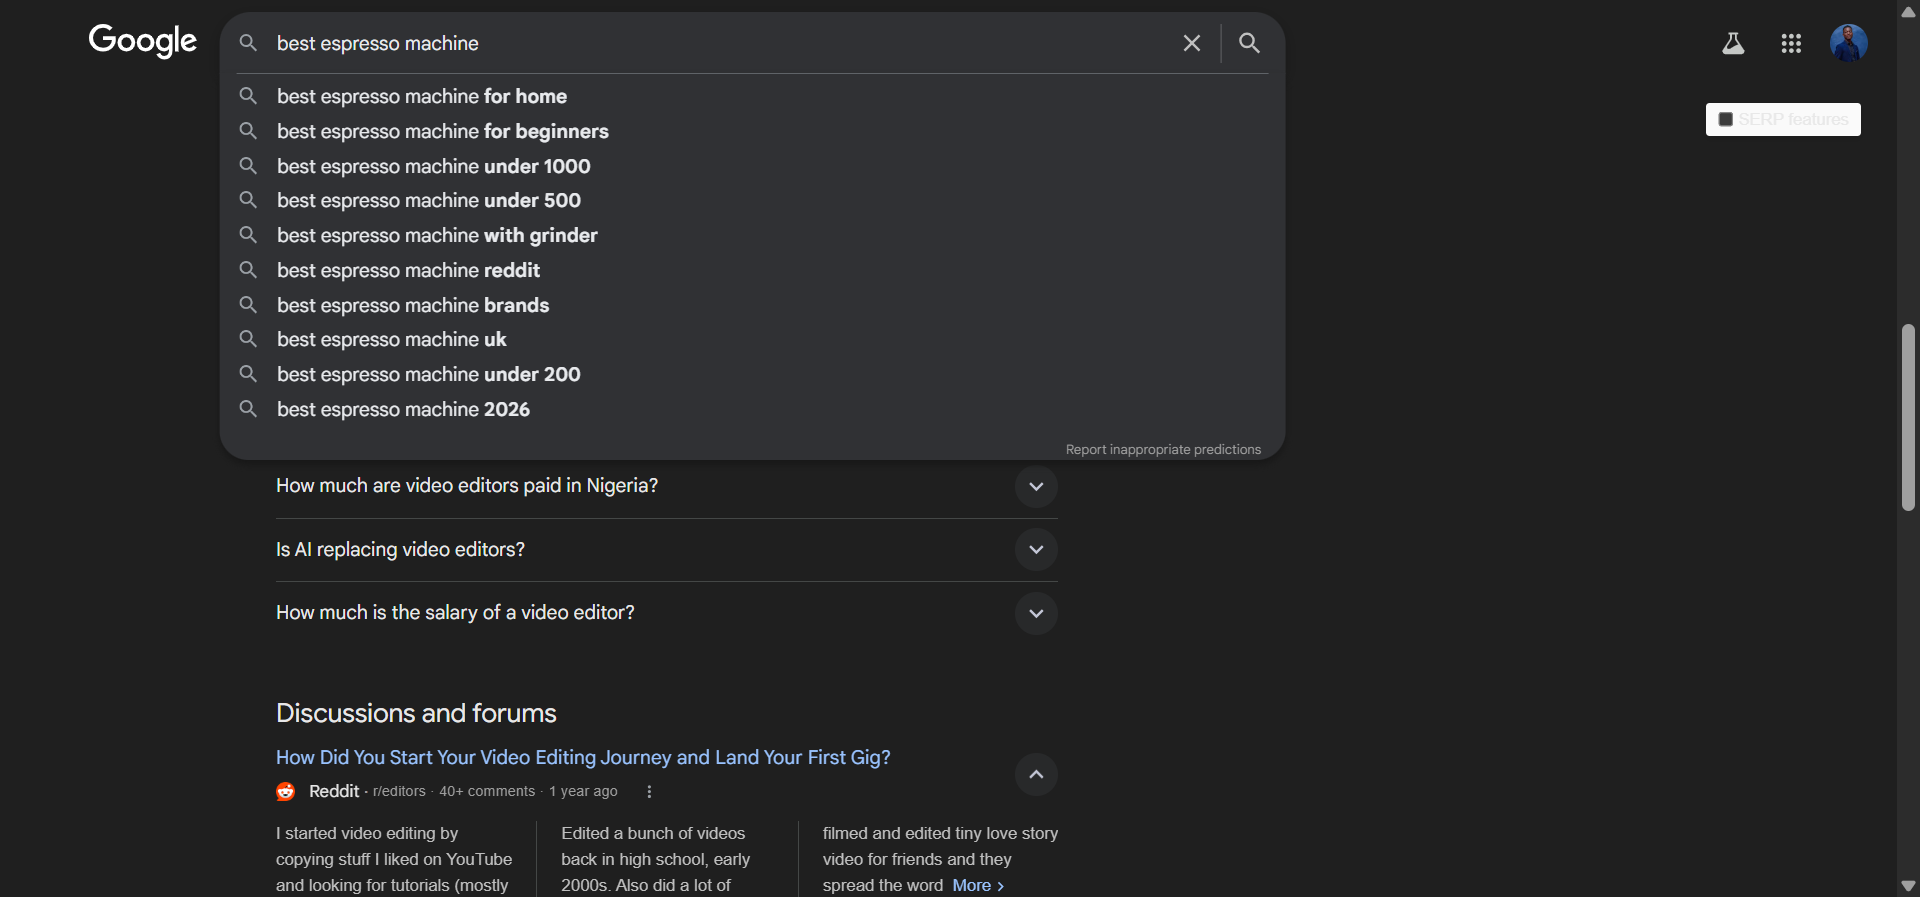The width and height of the screenshot is (1920, 897).
Task: Expand 'How much are video editors paid in Nigeria?'
Action: click(x=1036, y=486)
